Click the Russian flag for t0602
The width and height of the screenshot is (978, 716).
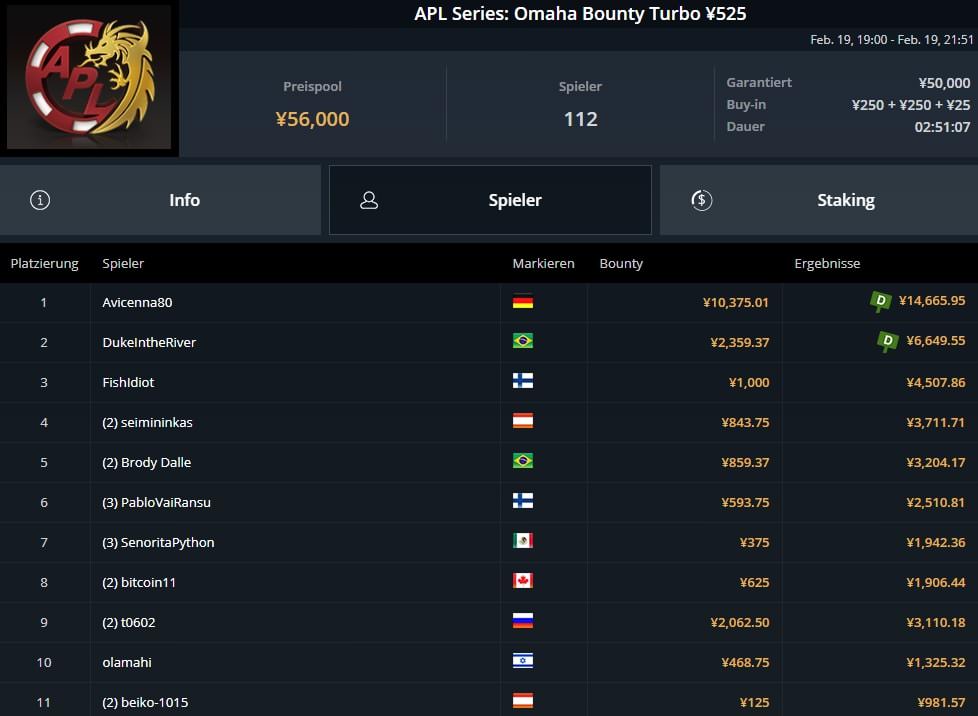tap(522, 621)
